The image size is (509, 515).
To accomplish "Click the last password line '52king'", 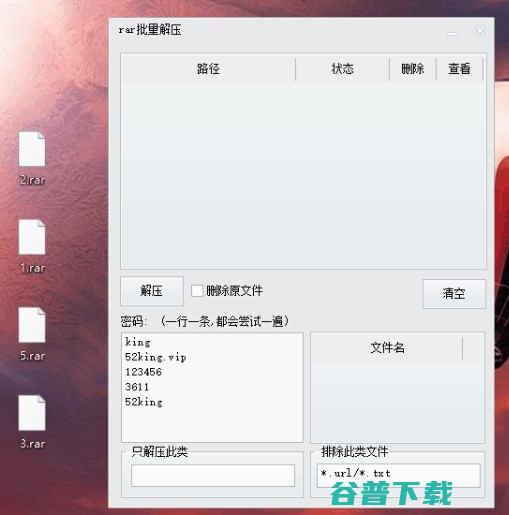I will click(144, 402).
